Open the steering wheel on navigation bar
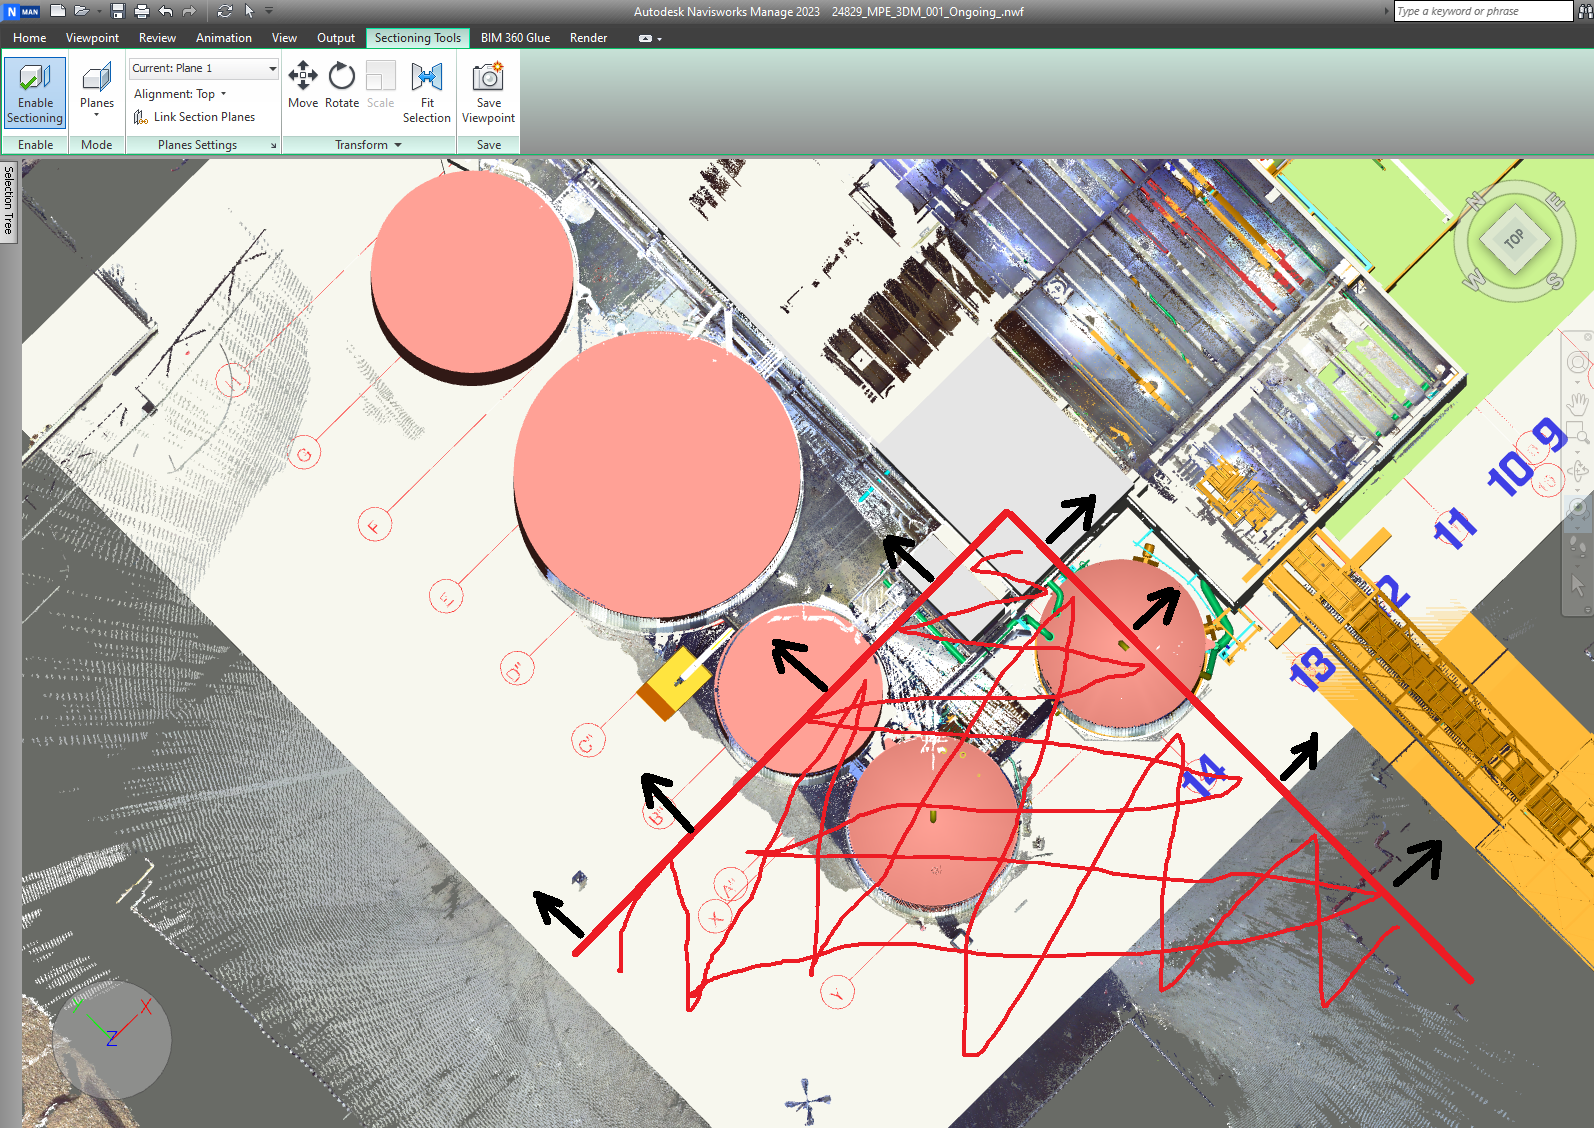Screen dimensions: 1594x1128 1578,362
